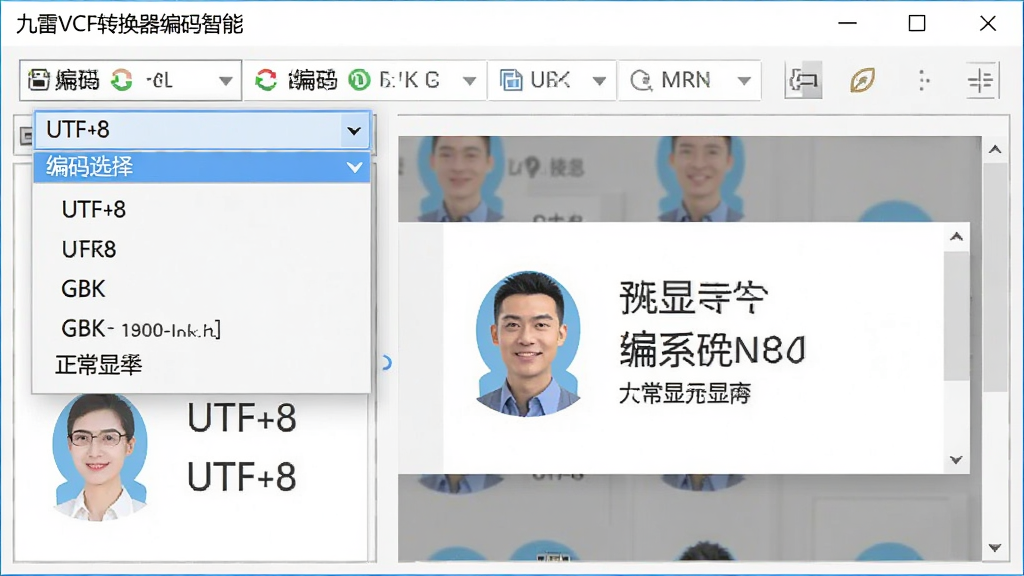1024x576 pixels.
Task: Click the outer right panel scroll down arrow
Action: pos(995,548)
